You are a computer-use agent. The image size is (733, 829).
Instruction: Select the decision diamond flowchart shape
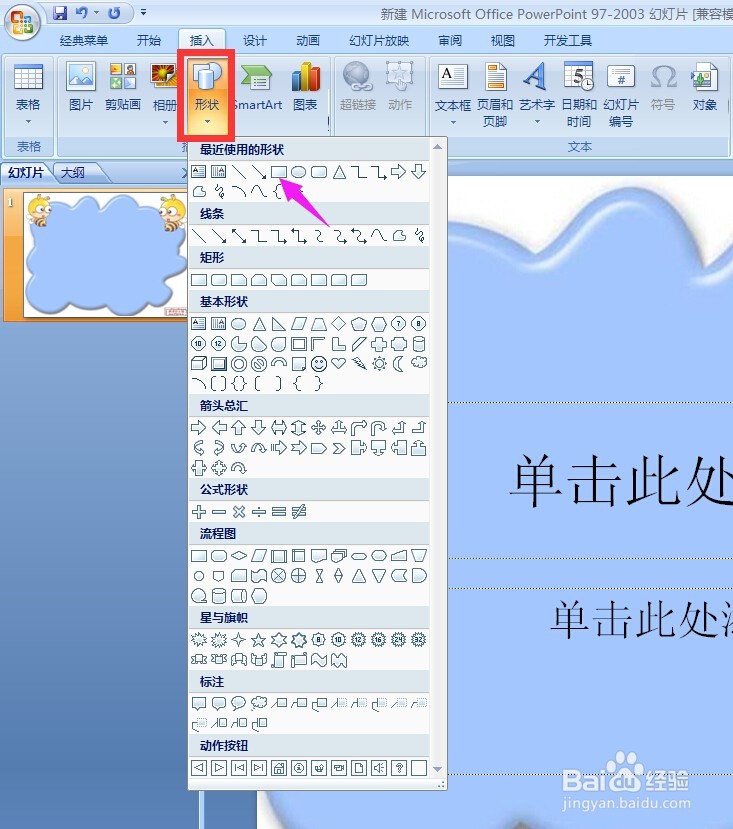point(239,556)
